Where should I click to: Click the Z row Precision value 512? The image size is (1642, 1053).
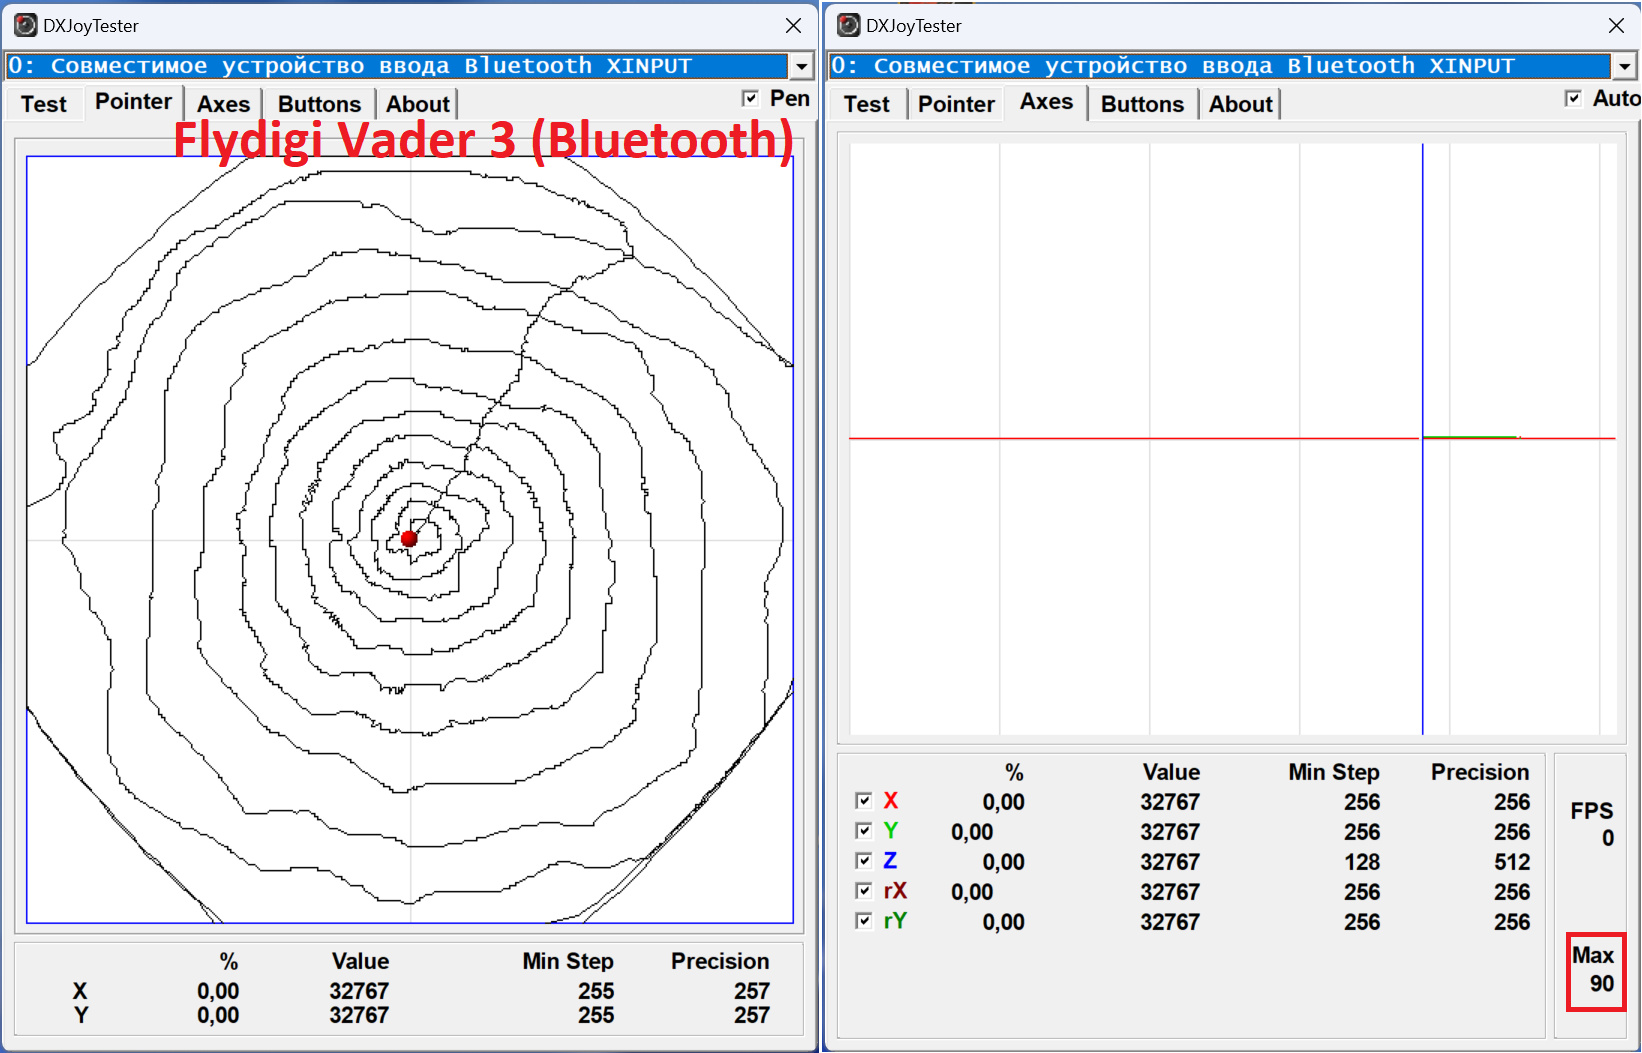tap(1512, 862)
